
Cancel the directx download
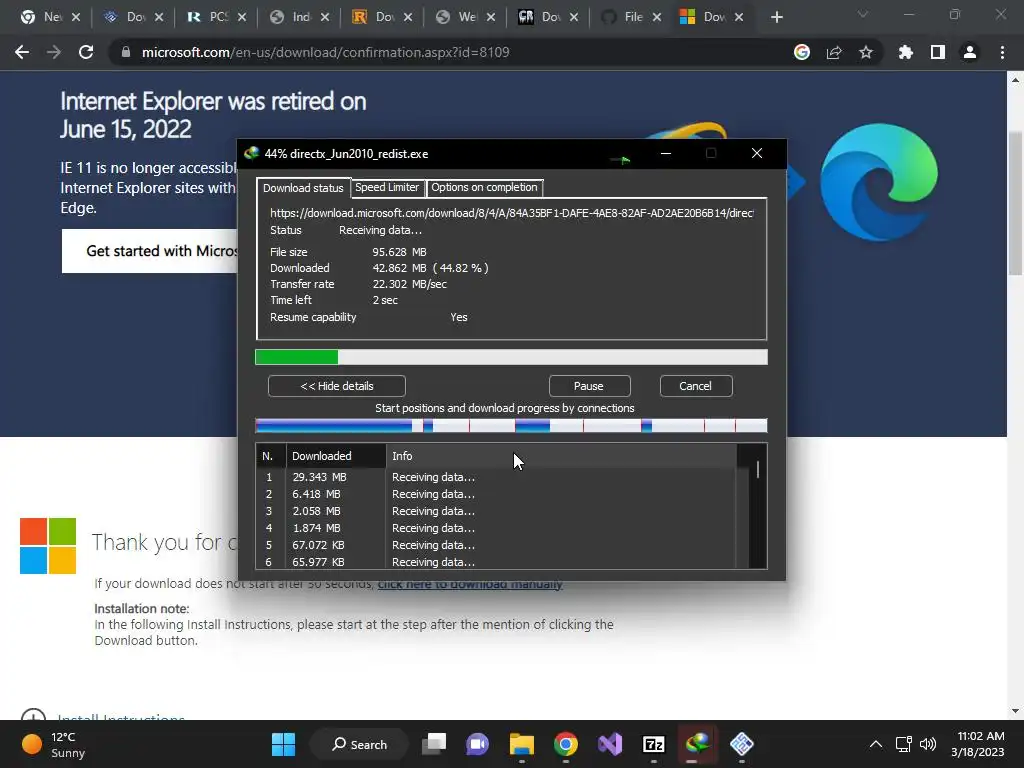(696, 386)
